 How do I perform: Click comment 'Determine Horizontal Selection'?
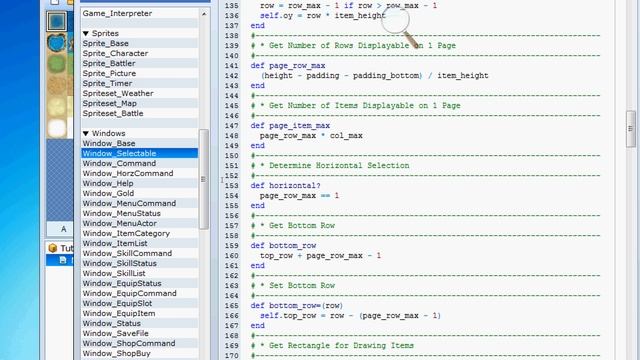click(339, 166)
